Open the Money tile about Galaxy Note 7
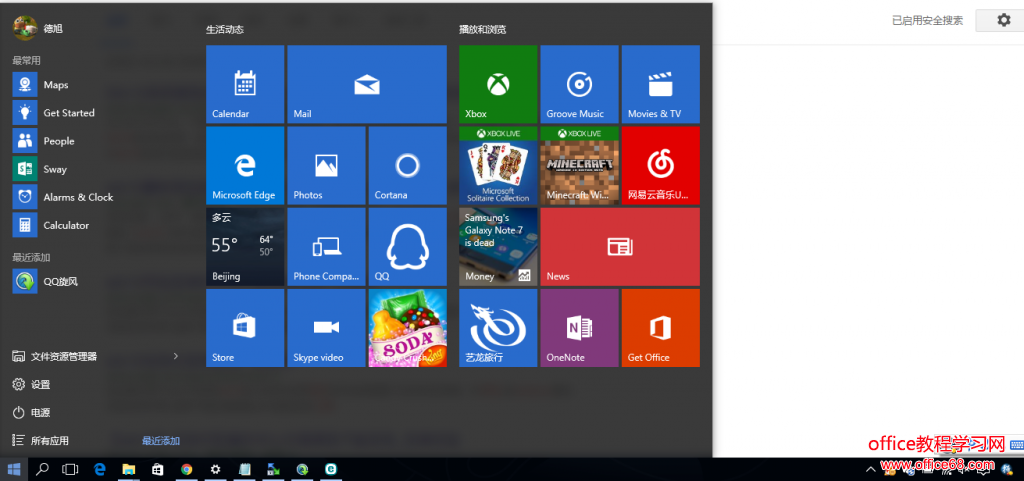 click(x=498, y=247)
